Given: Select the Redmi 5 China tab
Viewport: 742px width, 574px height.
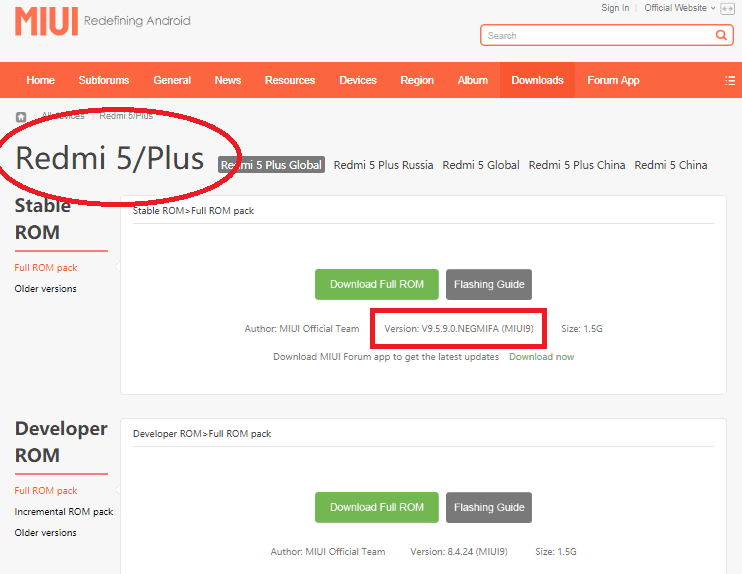Looking at the screenshot, I should coord(671,165).
